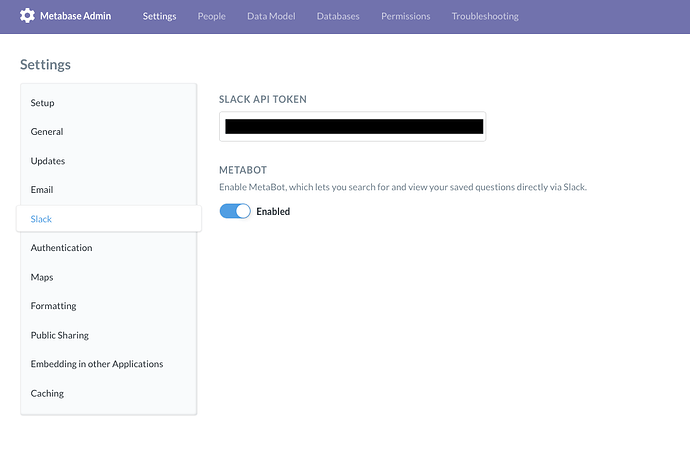This screenshot has width=690, height=460.
Task: Switch to the Databases section
Action: (338, 16)
